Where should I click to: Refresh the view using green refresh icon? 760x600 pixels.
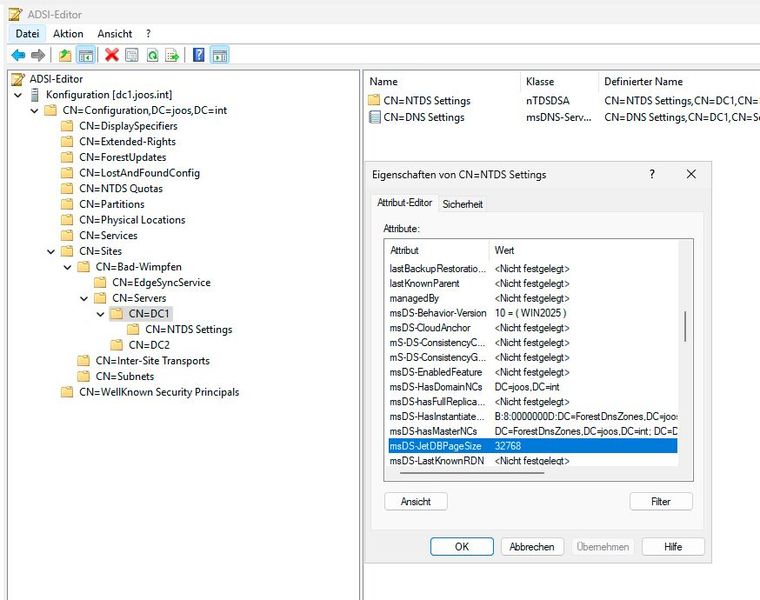pyautogui.click(x=152, y=55)
